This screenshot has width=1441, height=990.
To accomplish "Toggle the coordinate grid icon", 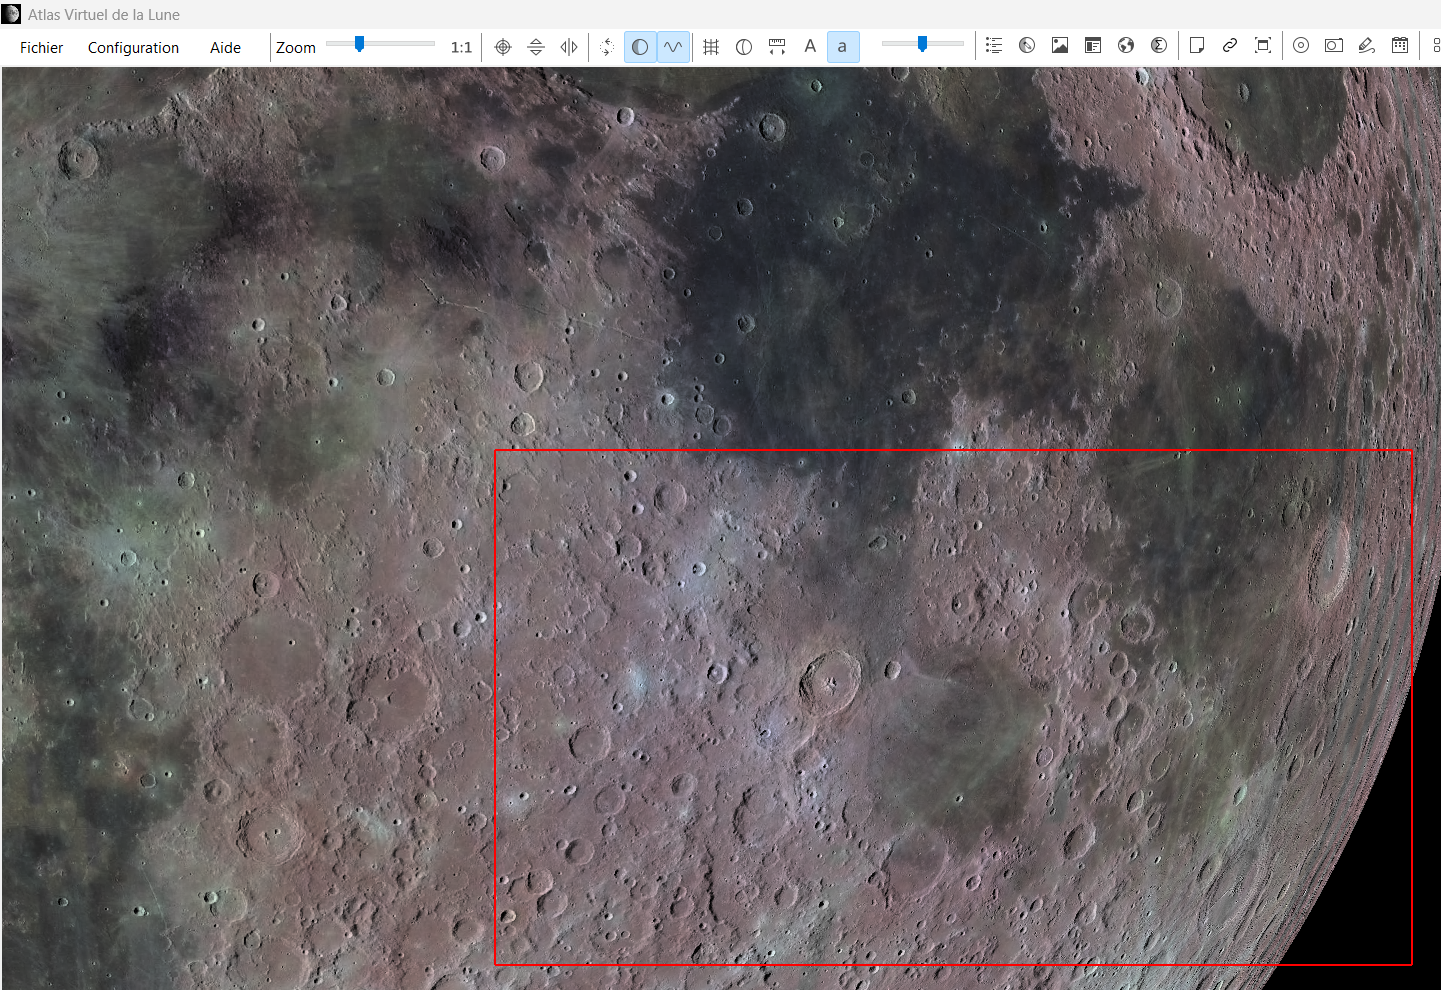I will 711,47.
